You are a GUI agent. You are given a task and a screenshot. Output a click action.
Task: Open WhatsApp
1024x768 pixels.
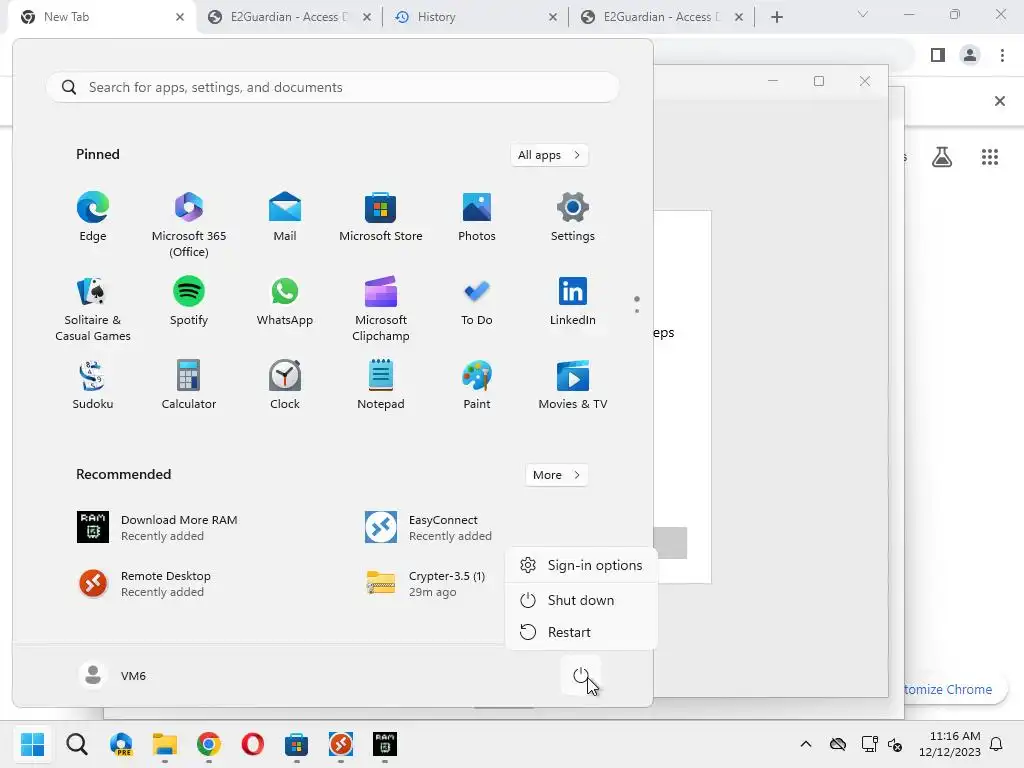click(x=285, y=301)
